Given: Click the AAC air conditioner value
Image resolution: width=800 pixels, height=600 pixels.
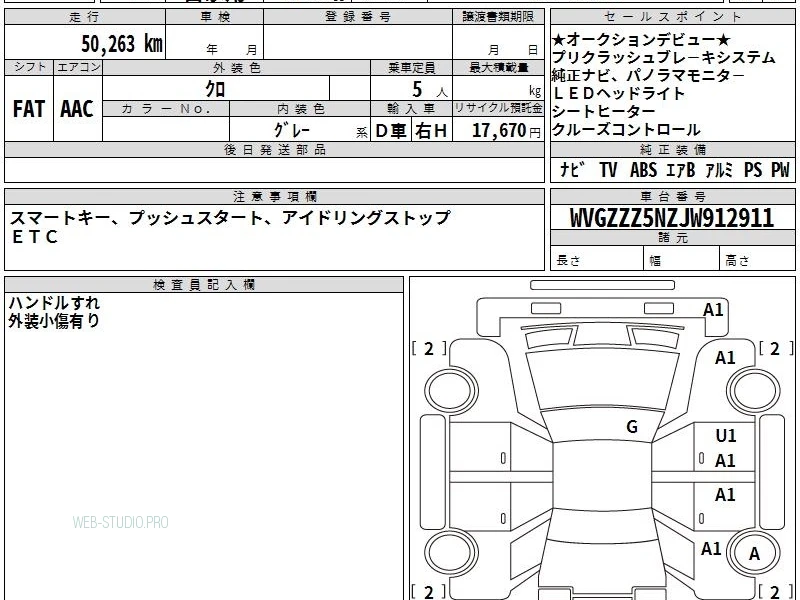Looking at the screenshot, I should click(x=77, y=109).
